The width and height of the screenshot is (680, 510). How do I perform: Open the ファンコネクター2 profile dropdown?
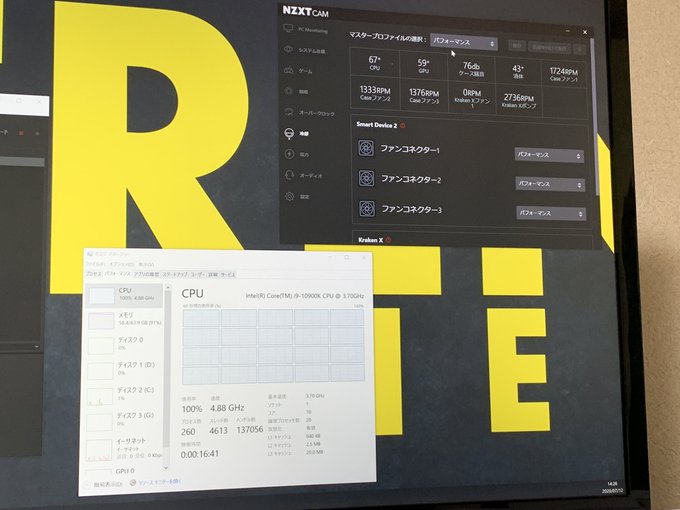550,184
